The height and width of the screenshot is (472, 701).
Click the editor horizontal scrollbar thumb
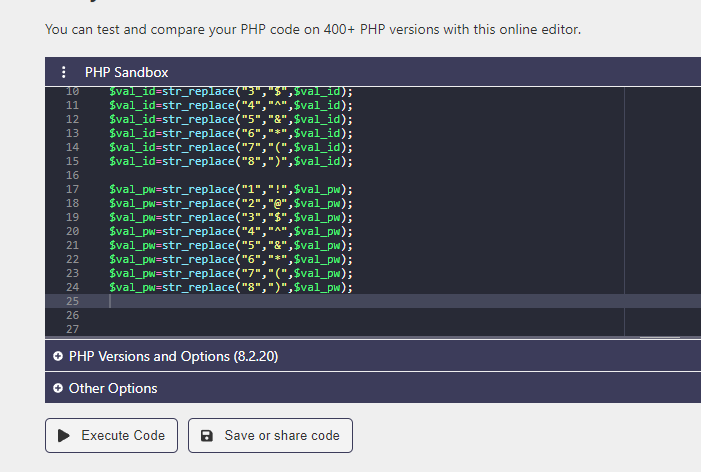pos(660,337)
